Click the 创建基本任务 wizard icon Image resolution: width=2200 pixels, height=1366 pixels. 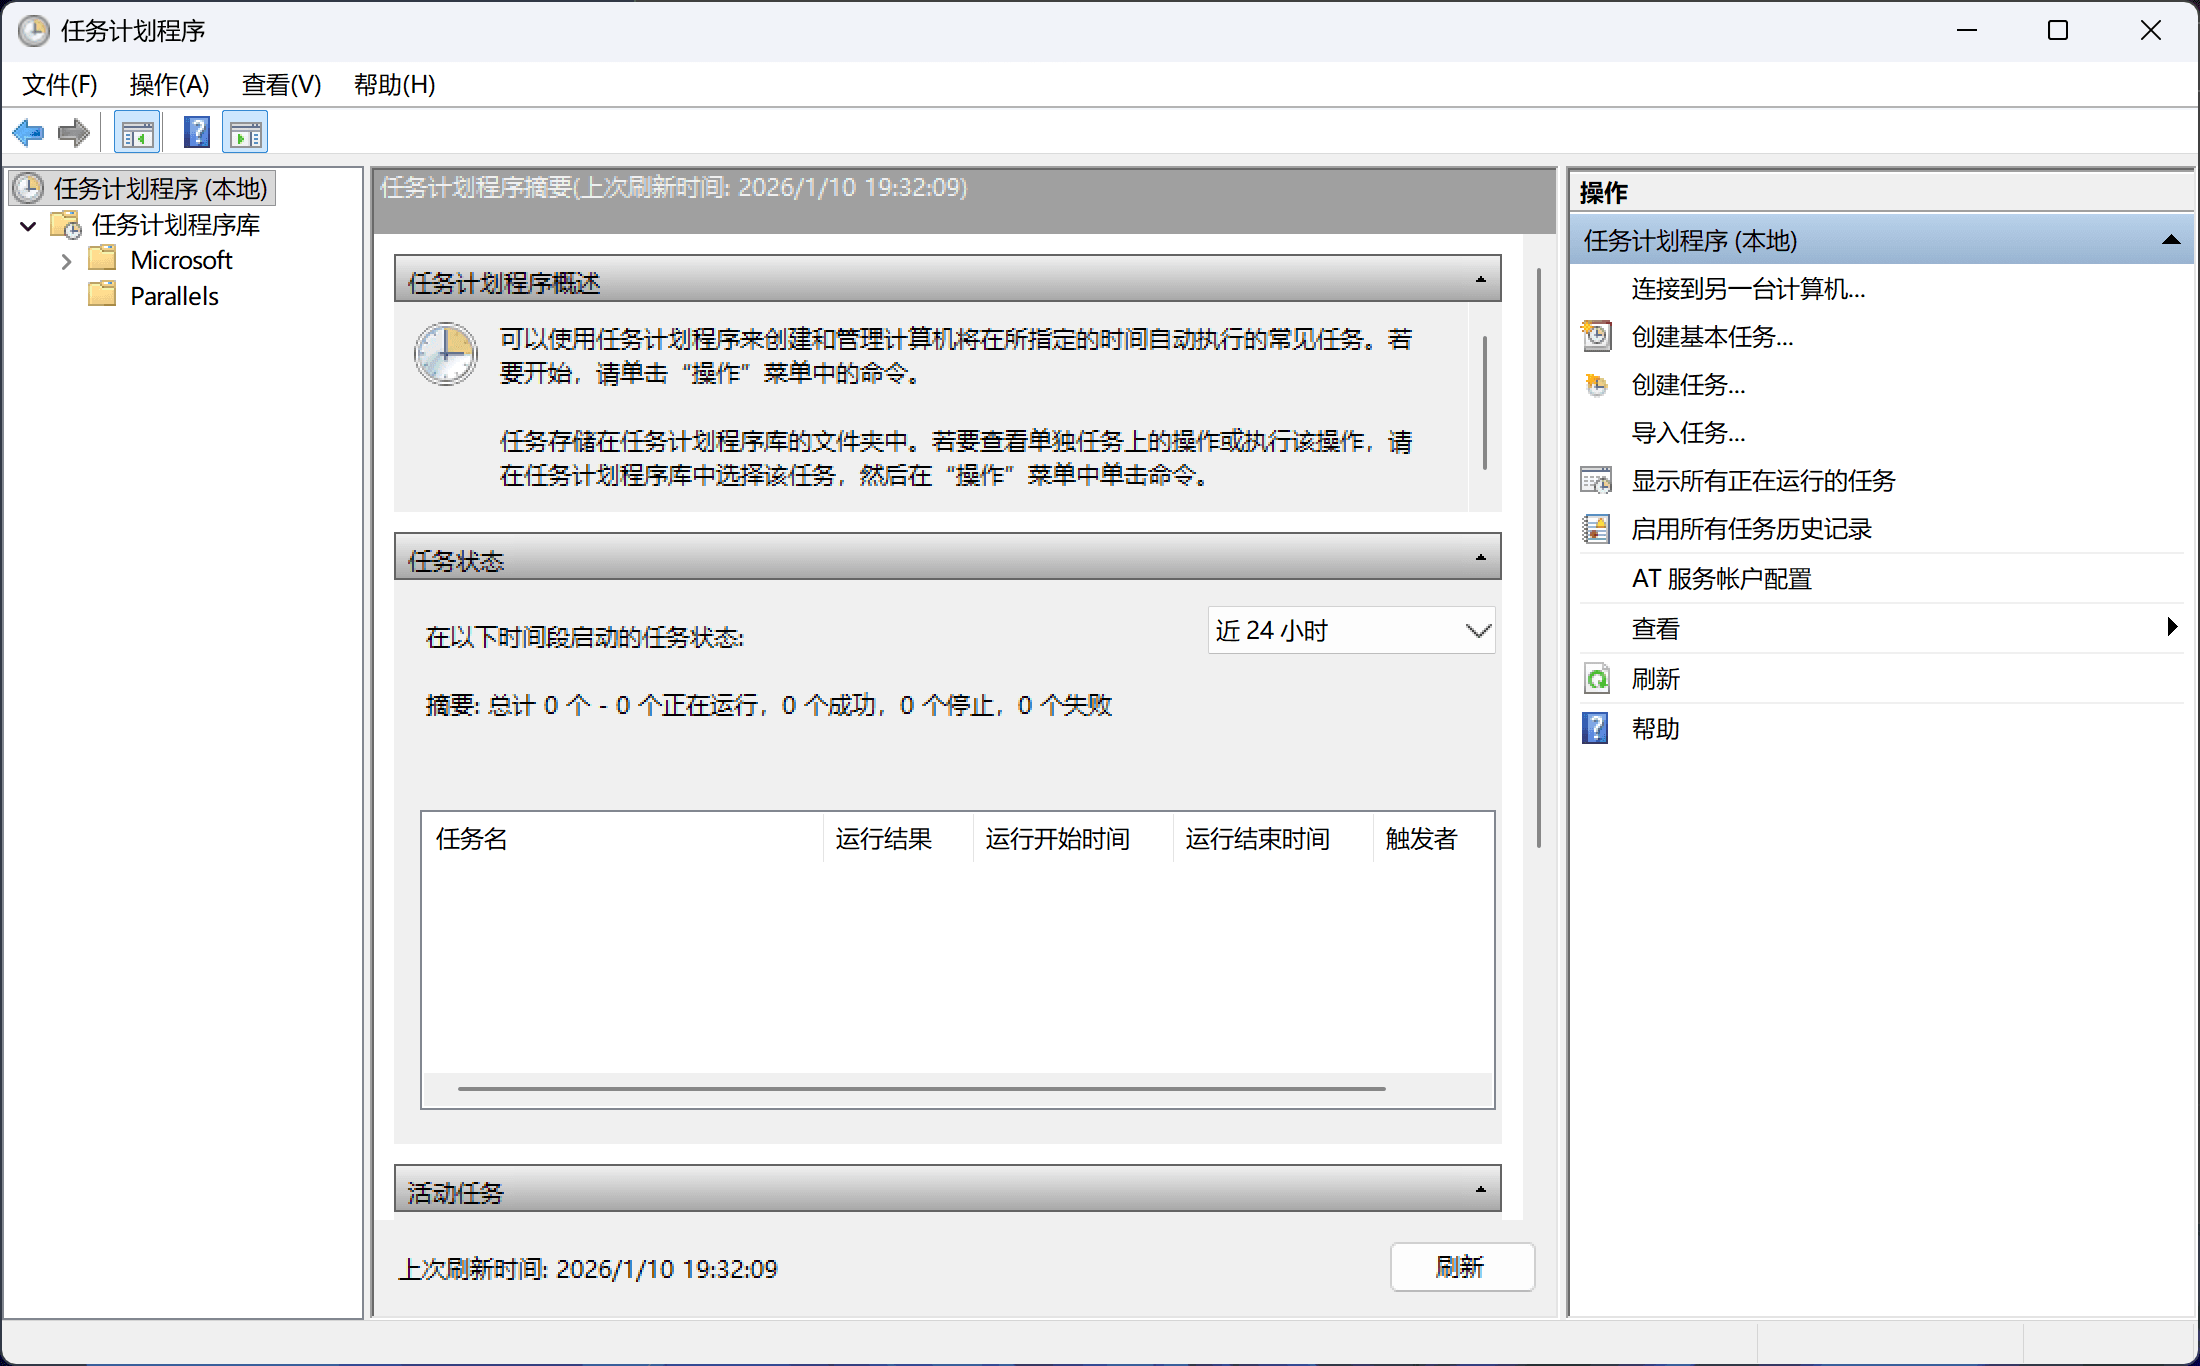point(1597,336)
